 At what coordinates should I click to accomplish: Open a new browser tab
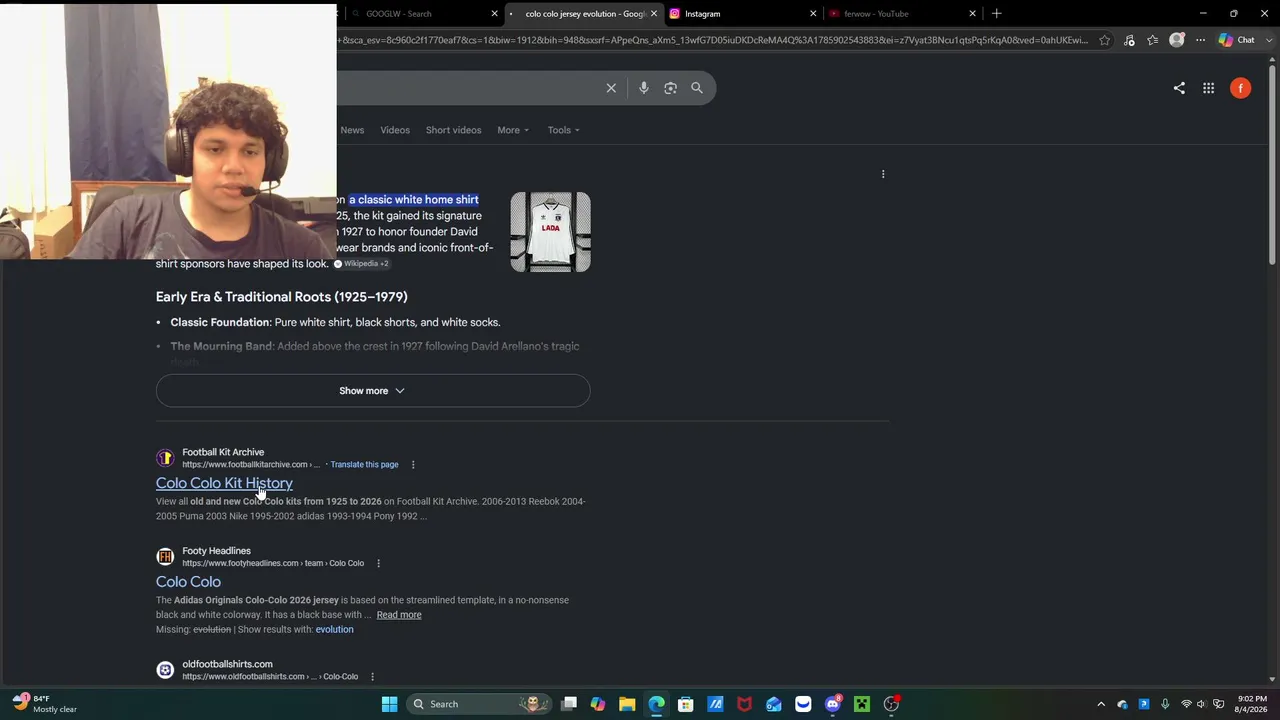click(x=996, y=14)
